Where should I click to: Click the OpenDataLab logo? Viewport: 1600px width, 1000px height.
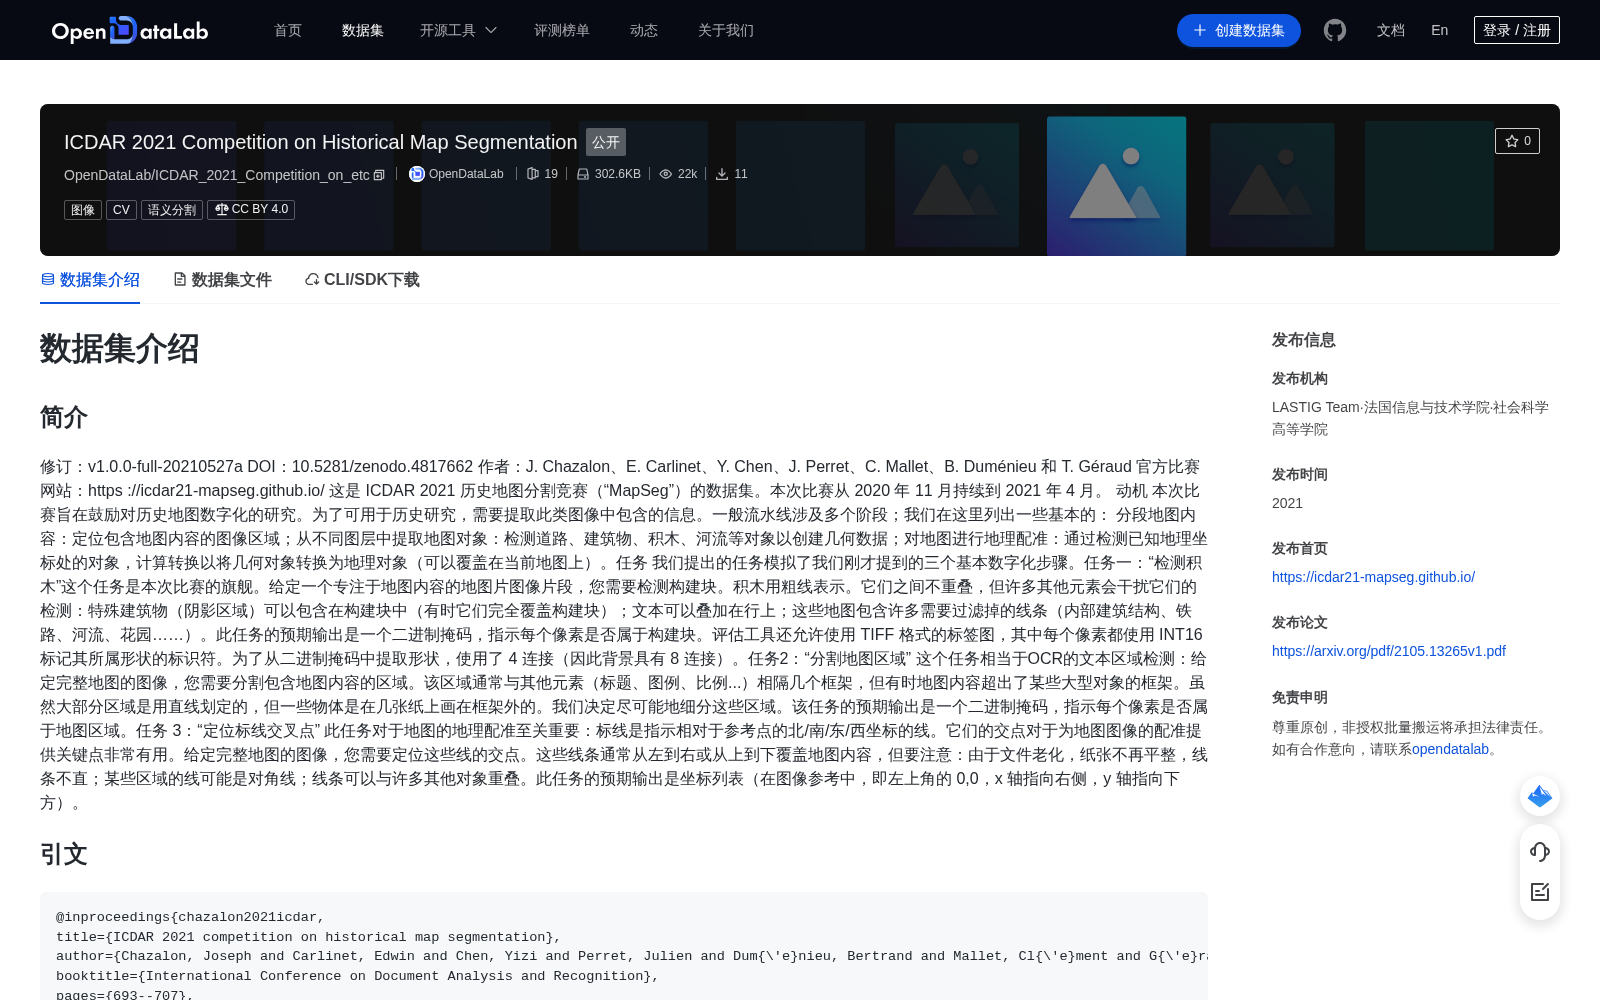[130, 30]
